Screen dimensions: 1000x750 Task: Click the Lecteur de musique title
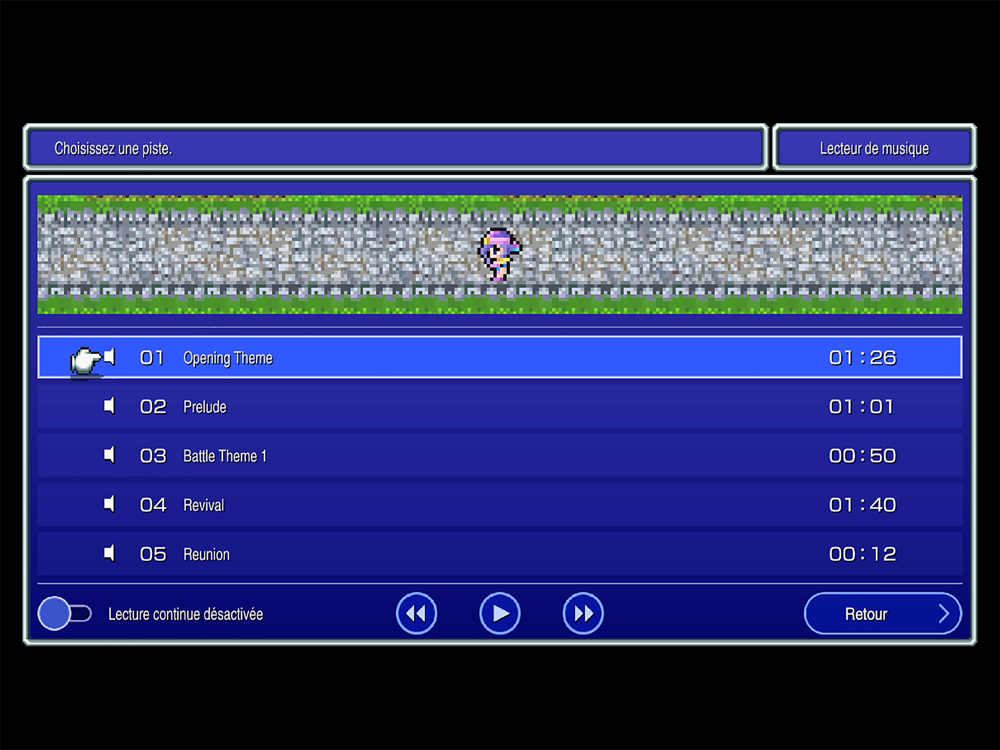[874, 149]
